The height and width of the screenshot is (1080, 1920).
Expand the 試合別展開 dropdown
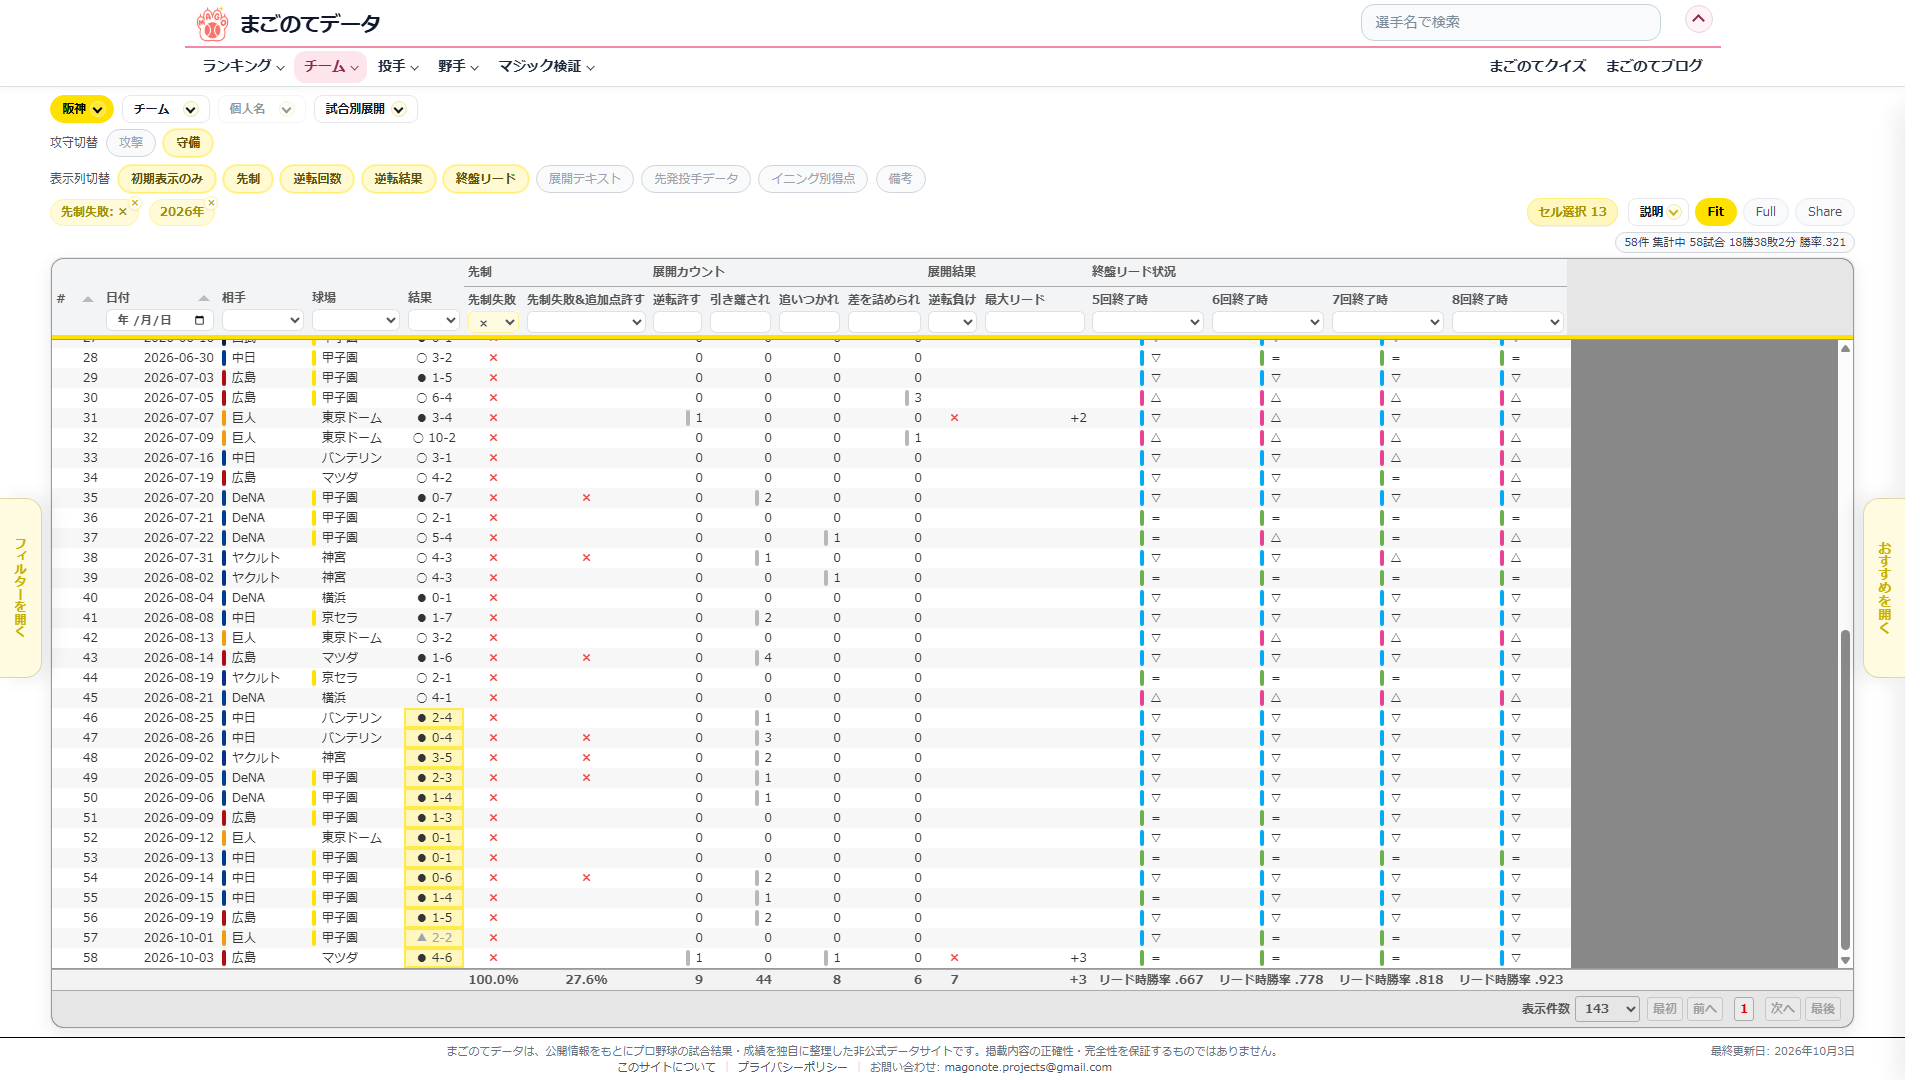point(365,109)
